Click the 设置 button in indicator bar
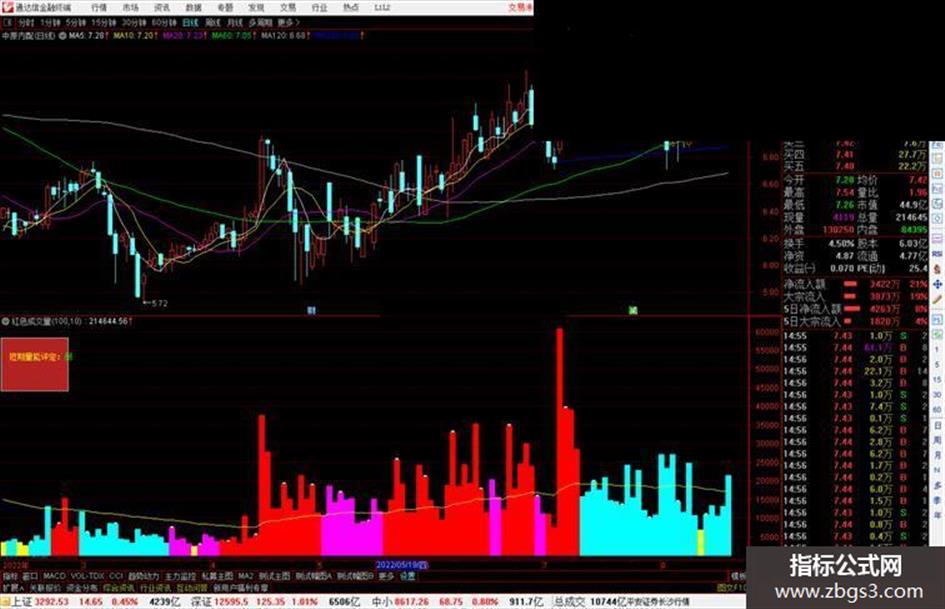 pos(408,576)
